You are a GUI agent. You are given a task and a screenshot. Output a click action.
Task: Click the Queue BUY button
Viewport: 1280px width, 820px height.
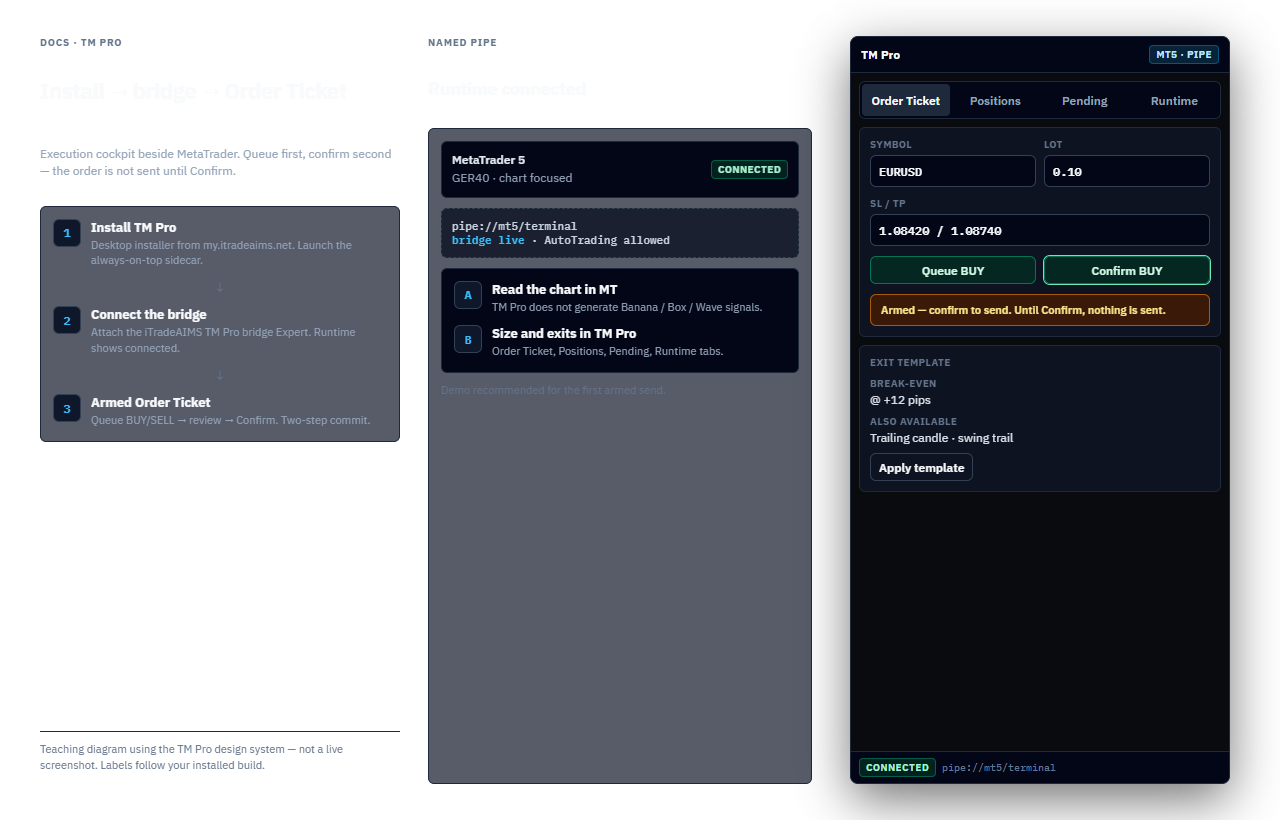pyautogui.click(x=953, y=270)
